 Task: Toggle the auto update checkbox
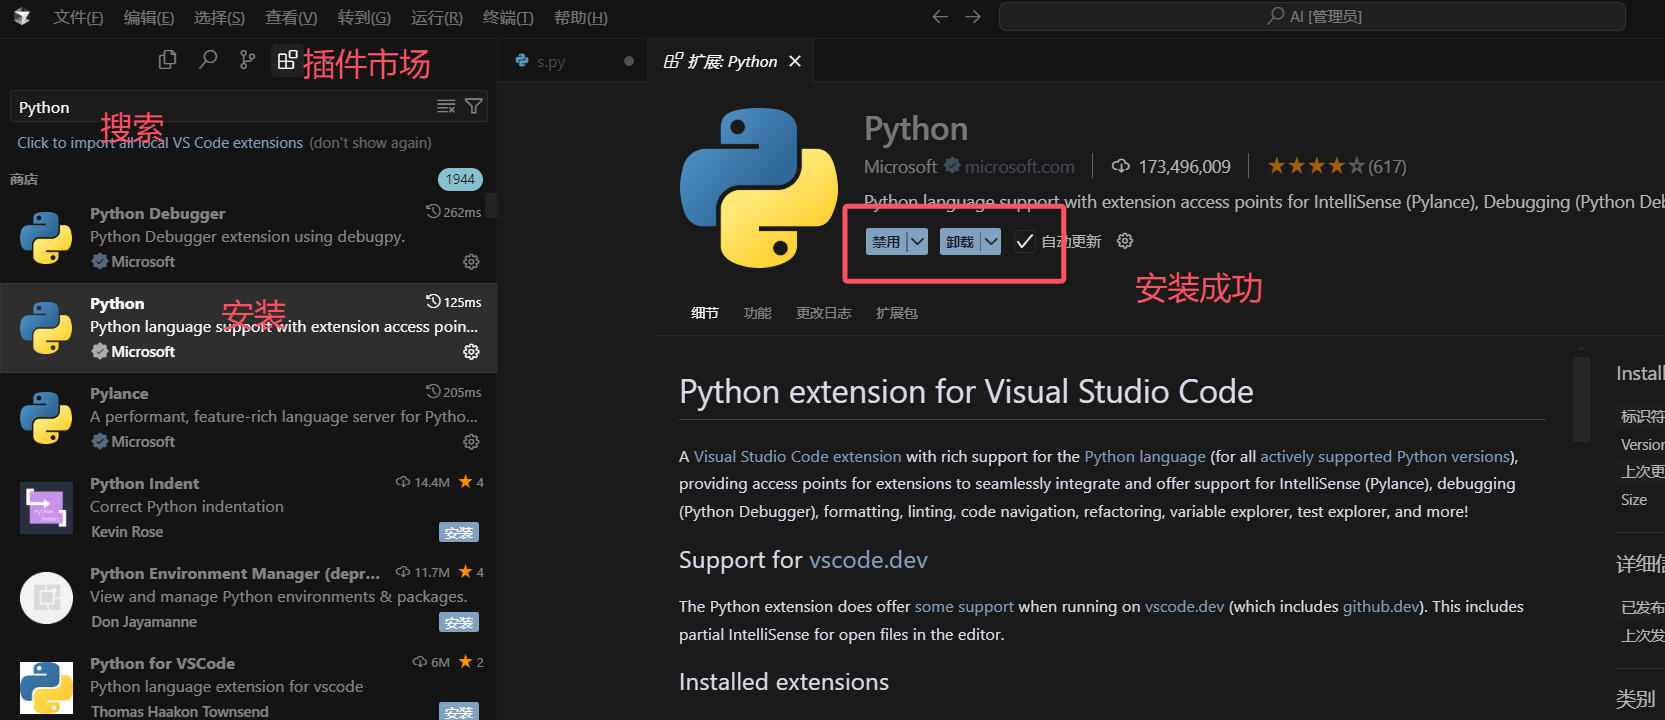click(x=1024, y=241)
